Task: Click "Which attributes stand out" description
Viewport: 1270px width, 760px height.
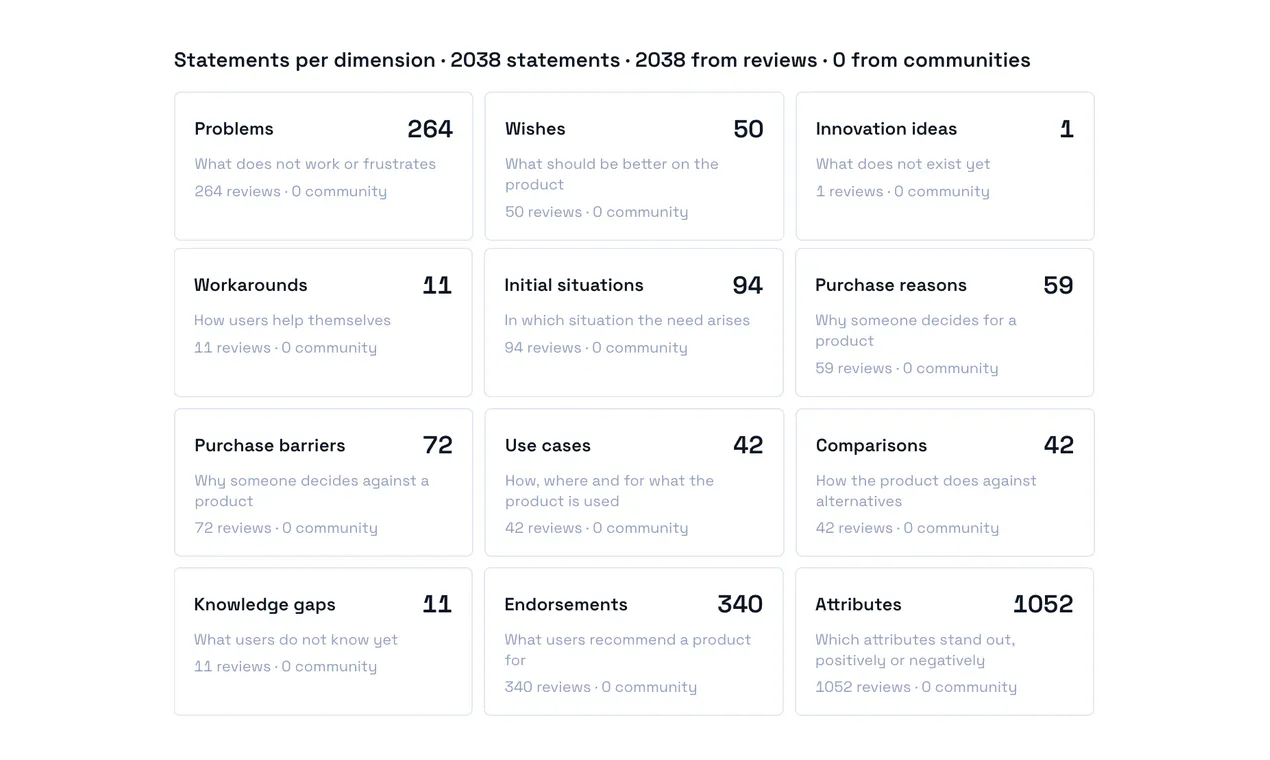Action: (915, 650)
